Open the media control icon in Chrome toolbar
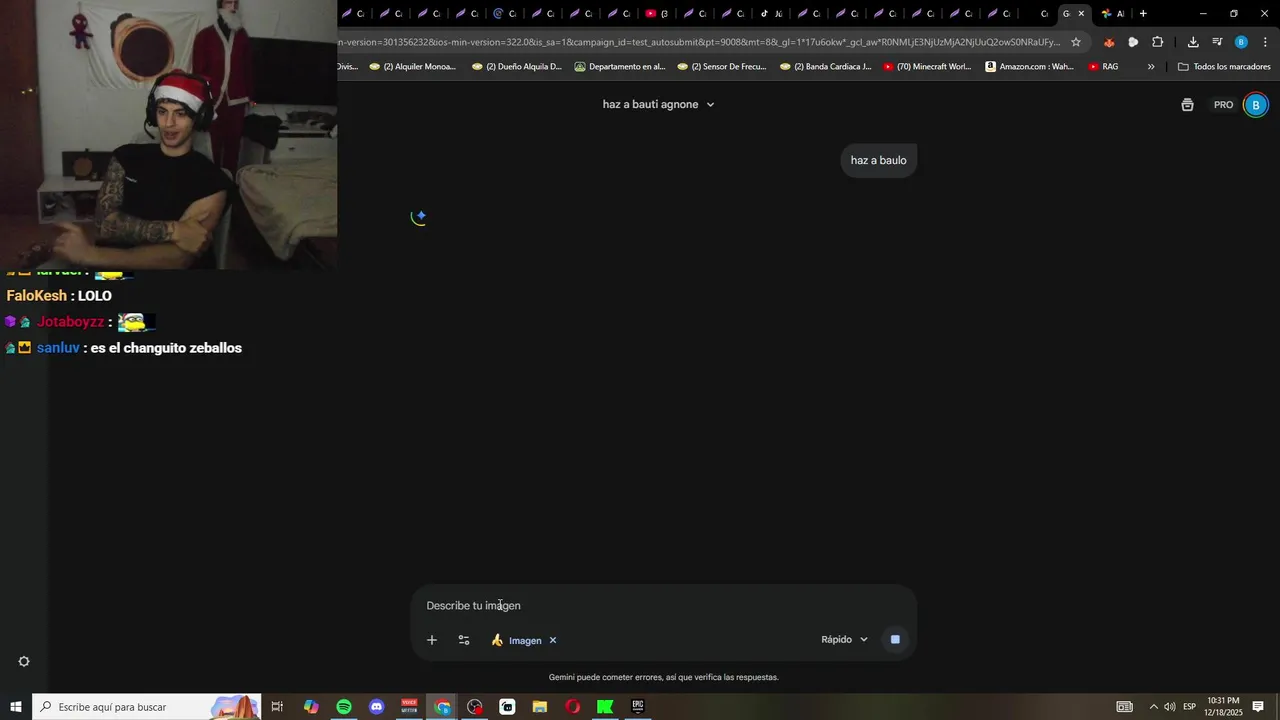The image size is (1280, 720). pos(1217,42)
